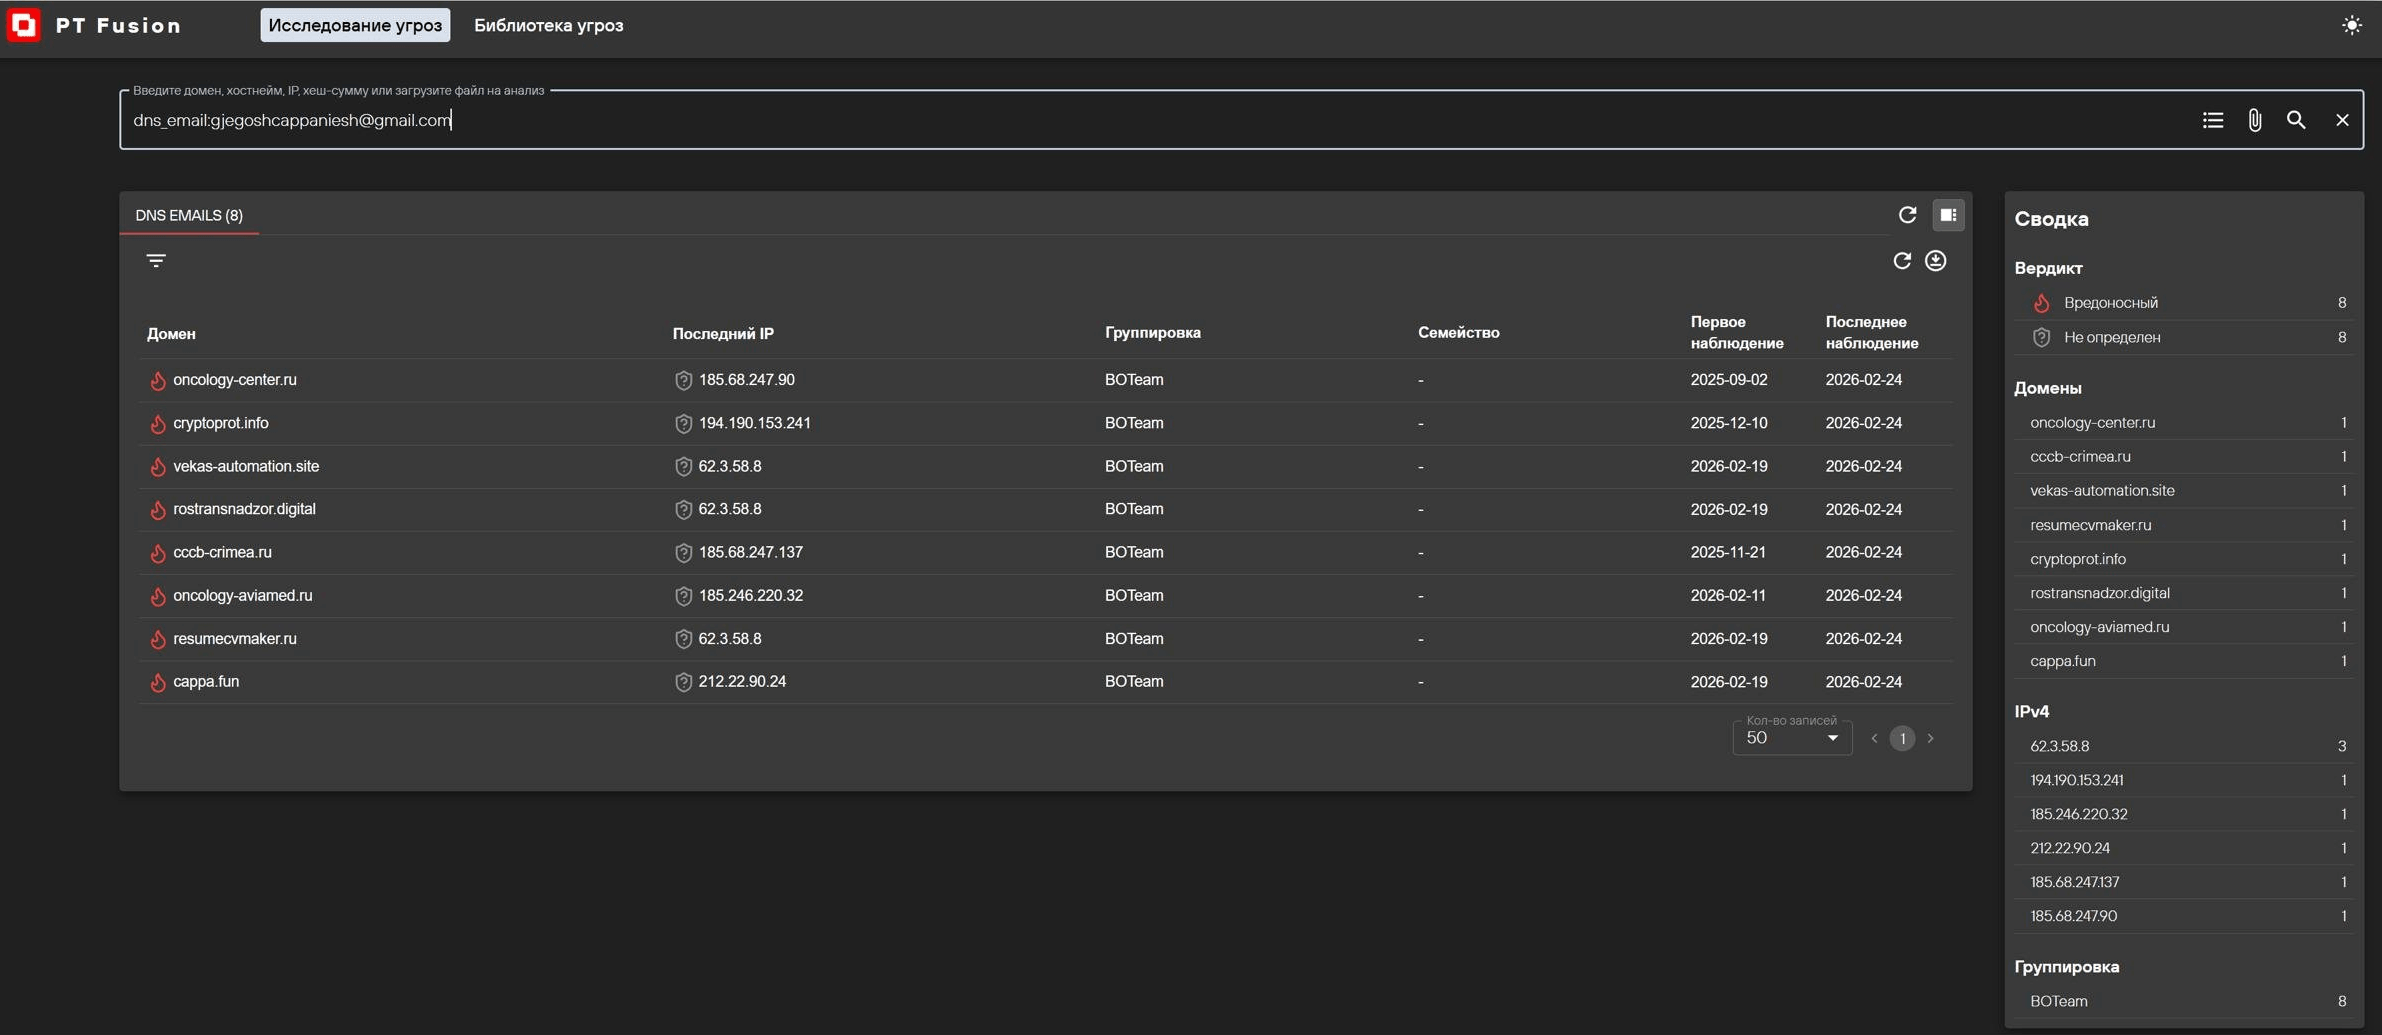Open the query list icon in search bar
This screenshot has width=2382, height=1035.
click(x=2213, y=120)
